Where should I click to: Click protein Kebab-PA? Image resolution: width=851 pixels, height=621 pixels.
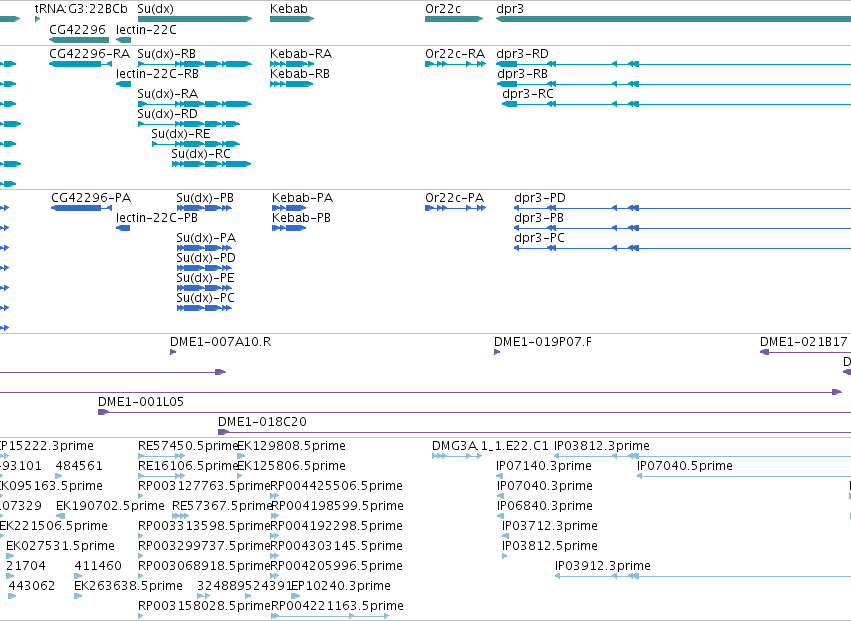[302, 198]
